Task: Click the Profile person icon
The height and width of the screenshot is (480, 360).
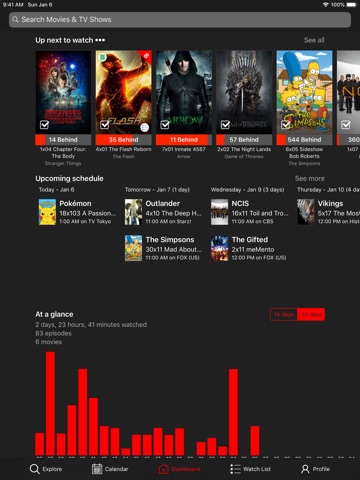Action: (305, 469)
